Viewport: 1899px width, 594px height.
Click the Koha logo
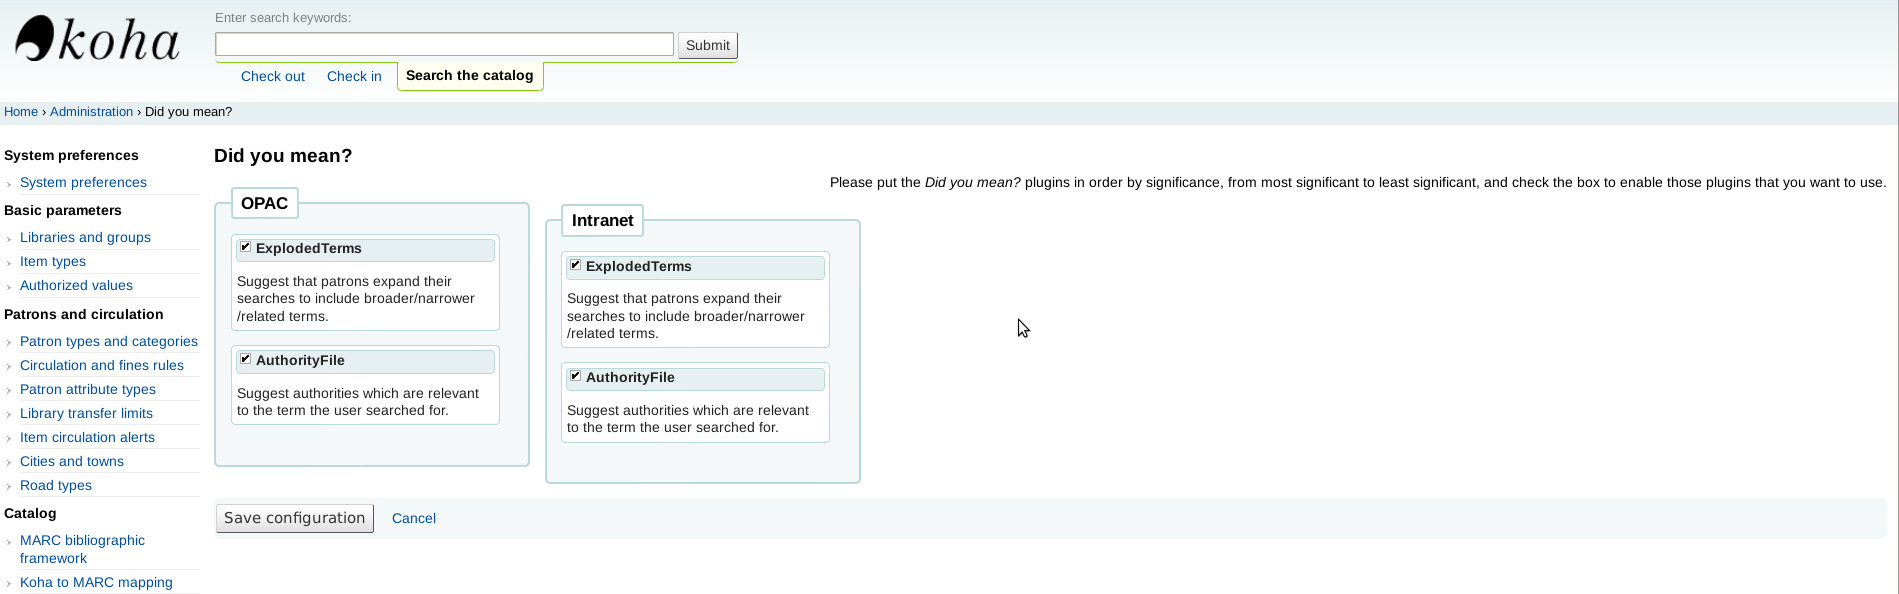[x=97, y=41]
